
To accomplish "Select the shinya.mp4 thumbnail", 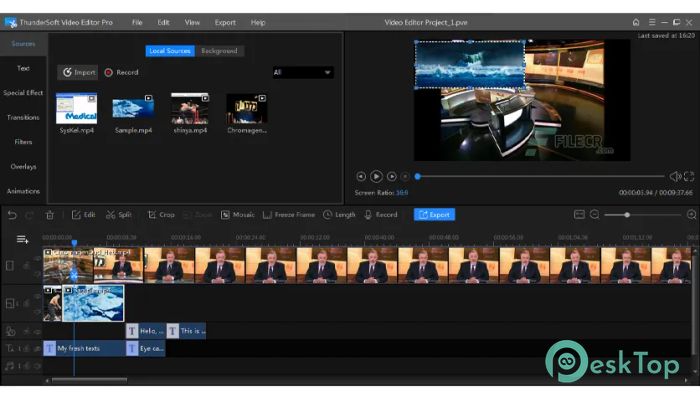I will pyautogui.click(x=190, y=108).
